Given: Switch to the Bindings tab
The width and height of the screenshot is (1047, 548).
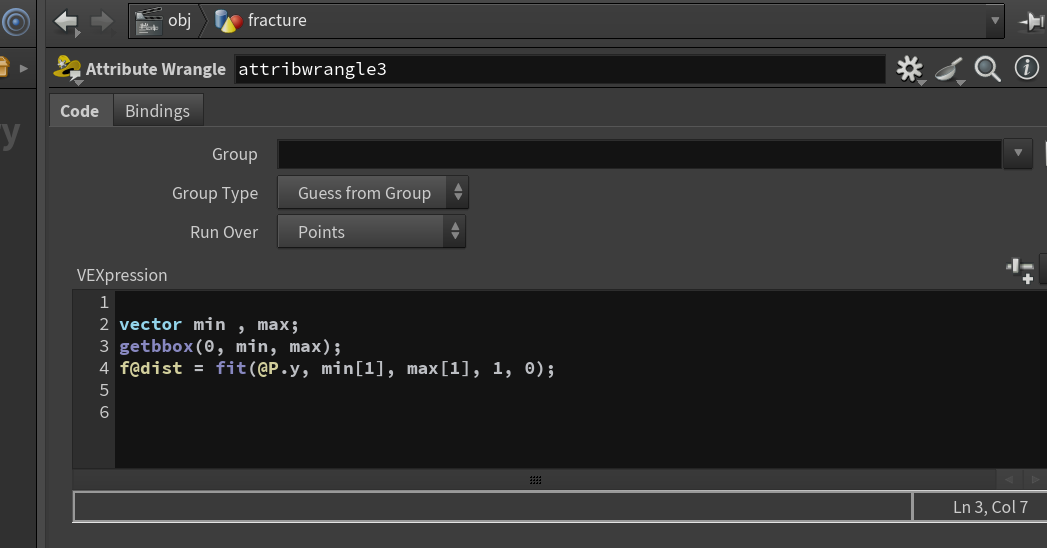Looking at the screenshot, I should pos(158,111).
